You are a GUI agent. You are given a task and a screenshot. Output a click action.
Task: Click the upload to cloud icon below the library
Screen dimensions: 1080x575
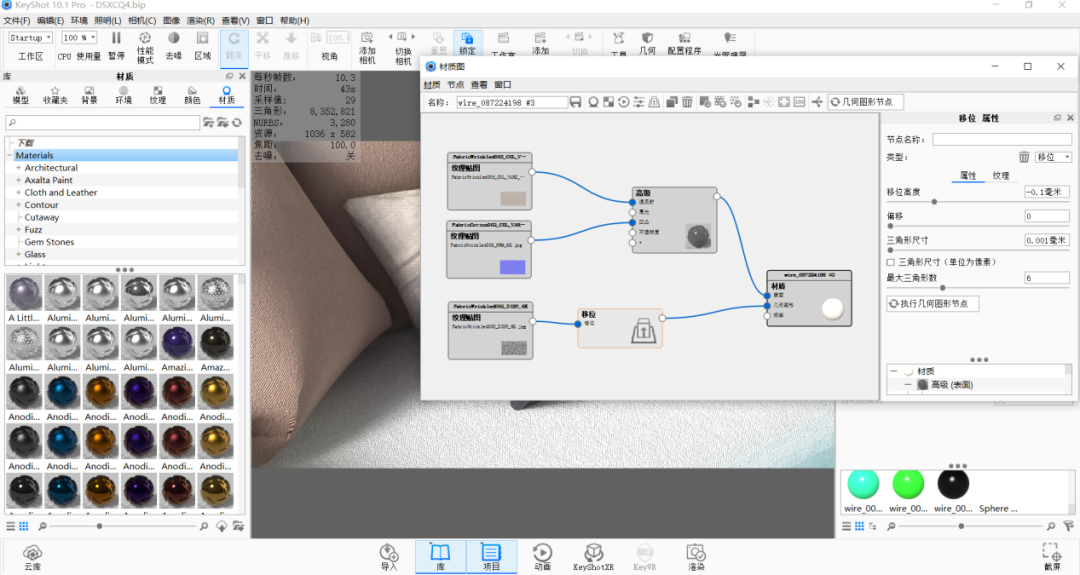pos(221,526)
